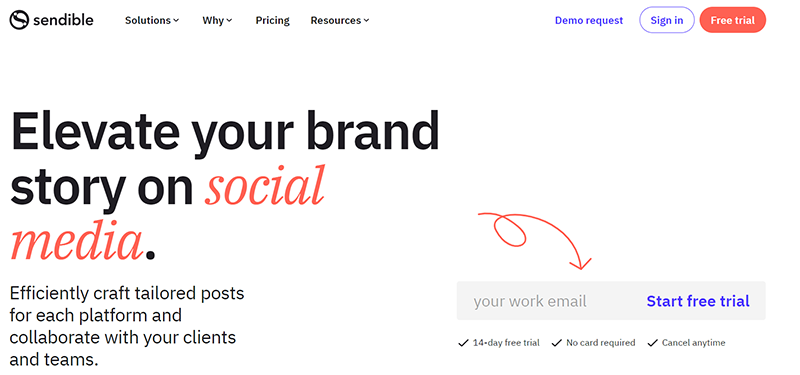Expand the Why menu chevron
Image resolution: width=800 pixels, height=375 pixels.
click(x=230, y=21)
